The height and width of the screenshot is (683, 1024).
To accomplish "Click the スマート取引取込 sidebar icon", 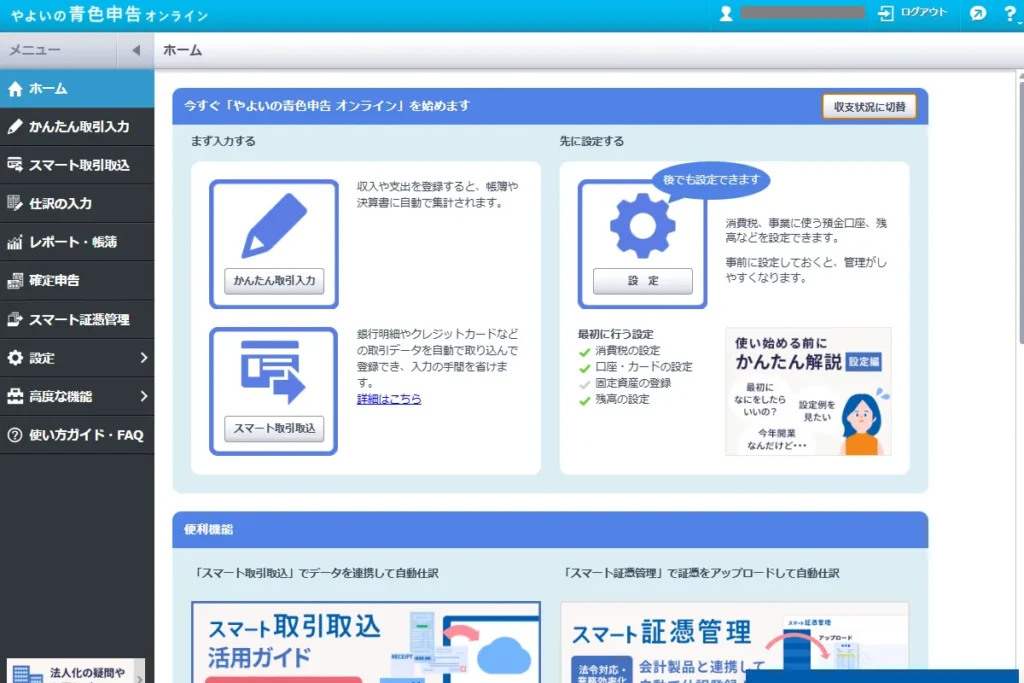I will tap(15, 165).
